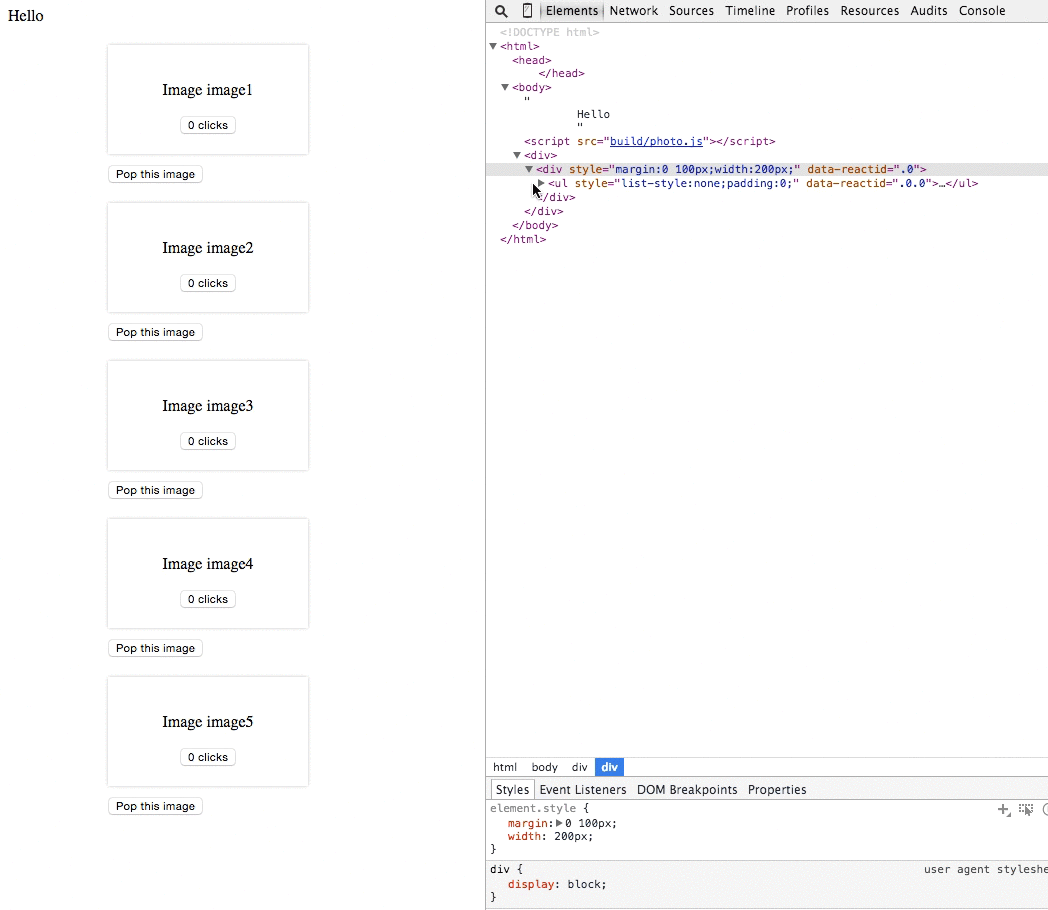Click the Image image1 card label
Viewport: 1048px width, 910px height.
[x=207, y=90]
